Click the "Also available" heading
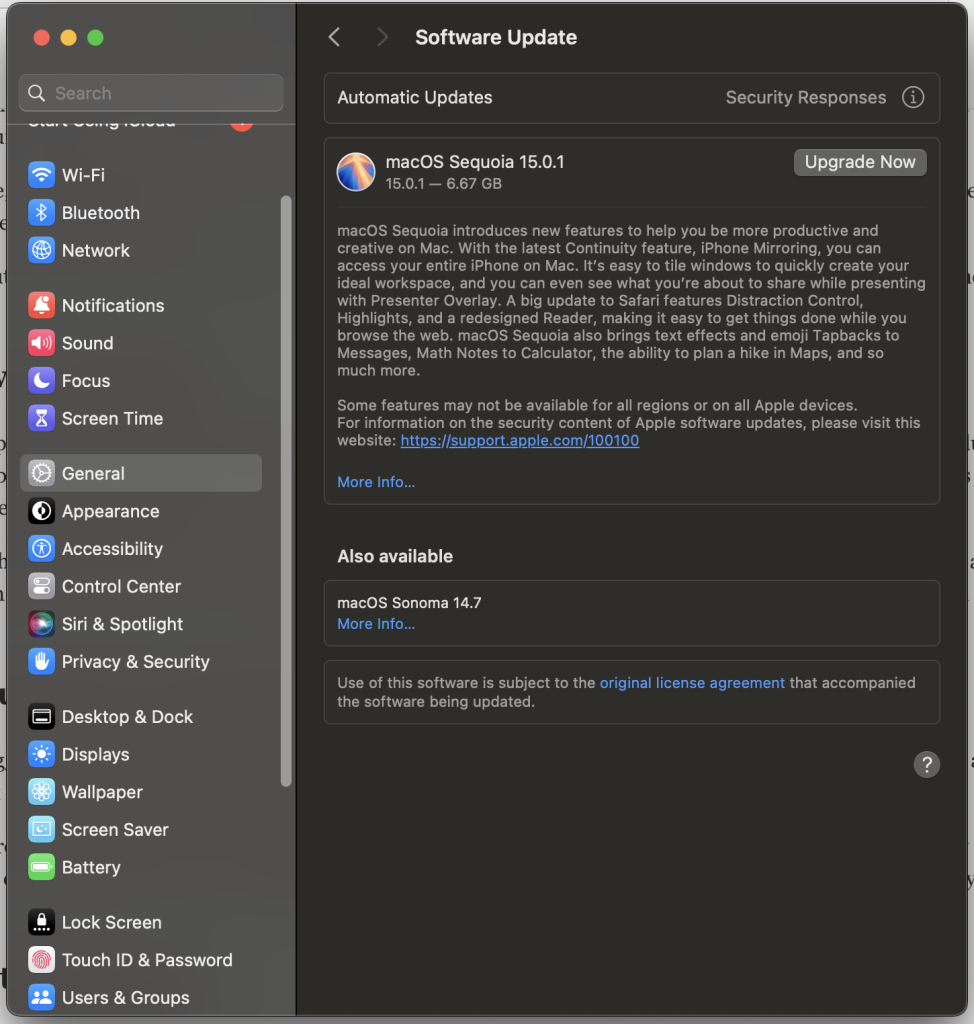Screen dimensions: 974x1024 click(395, 556)
